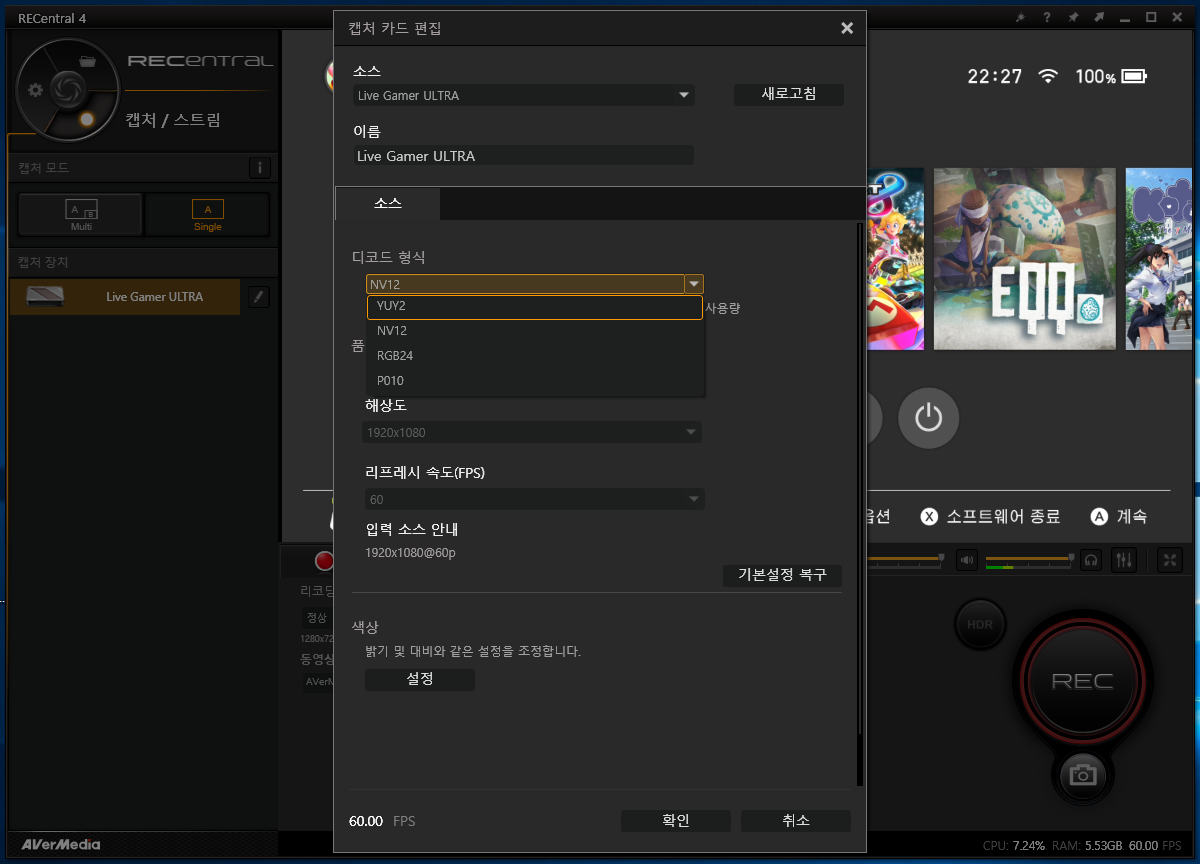Toggle the HDR round button

coord(980,625)
